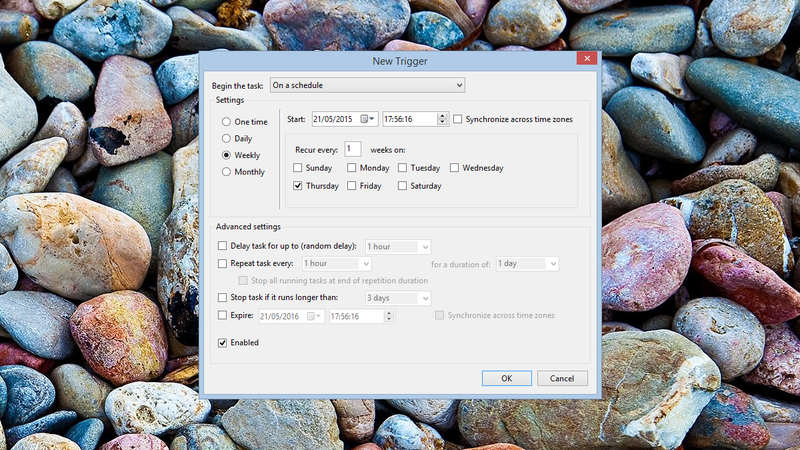Check the Tuesday checkbox

click(402, 167)
